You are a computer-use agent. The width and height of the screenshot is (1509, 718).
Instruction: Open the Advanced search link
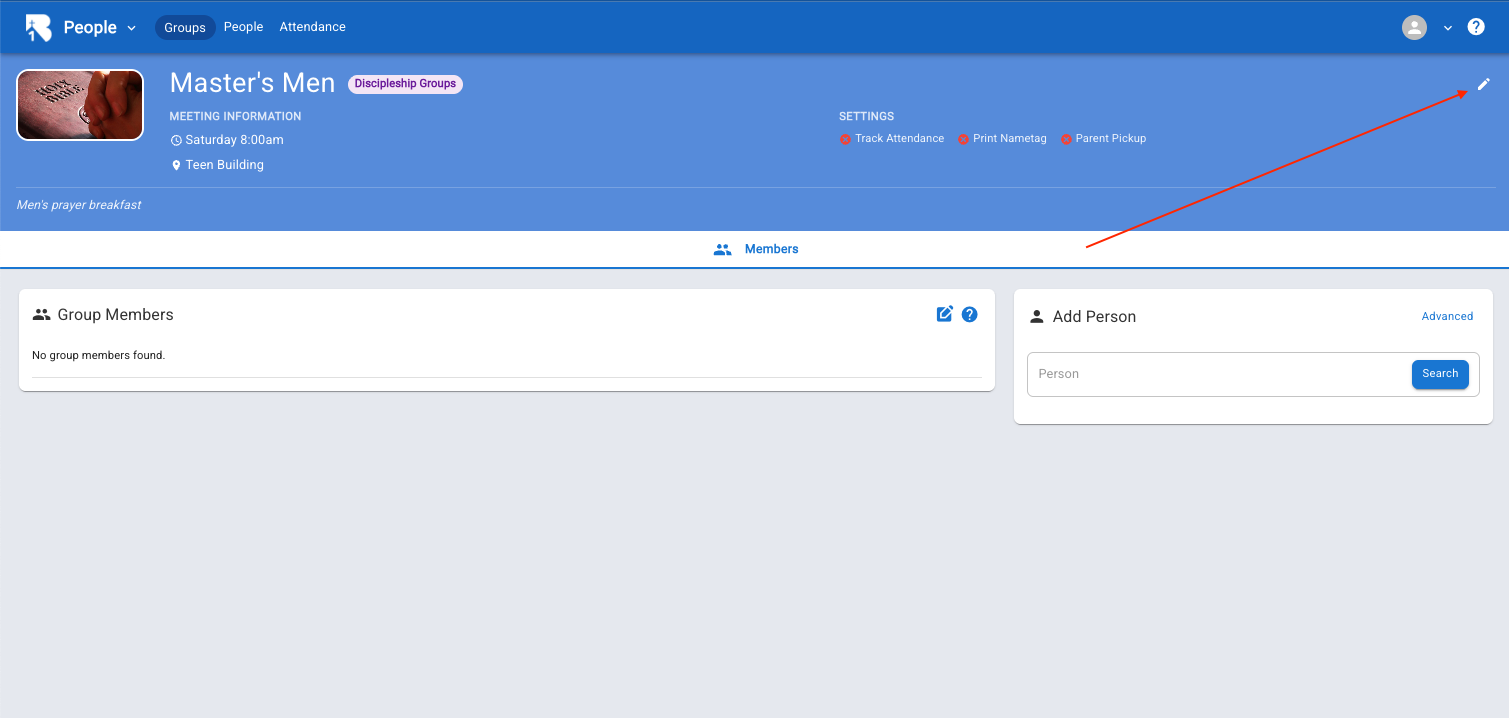click(1447, 316)
